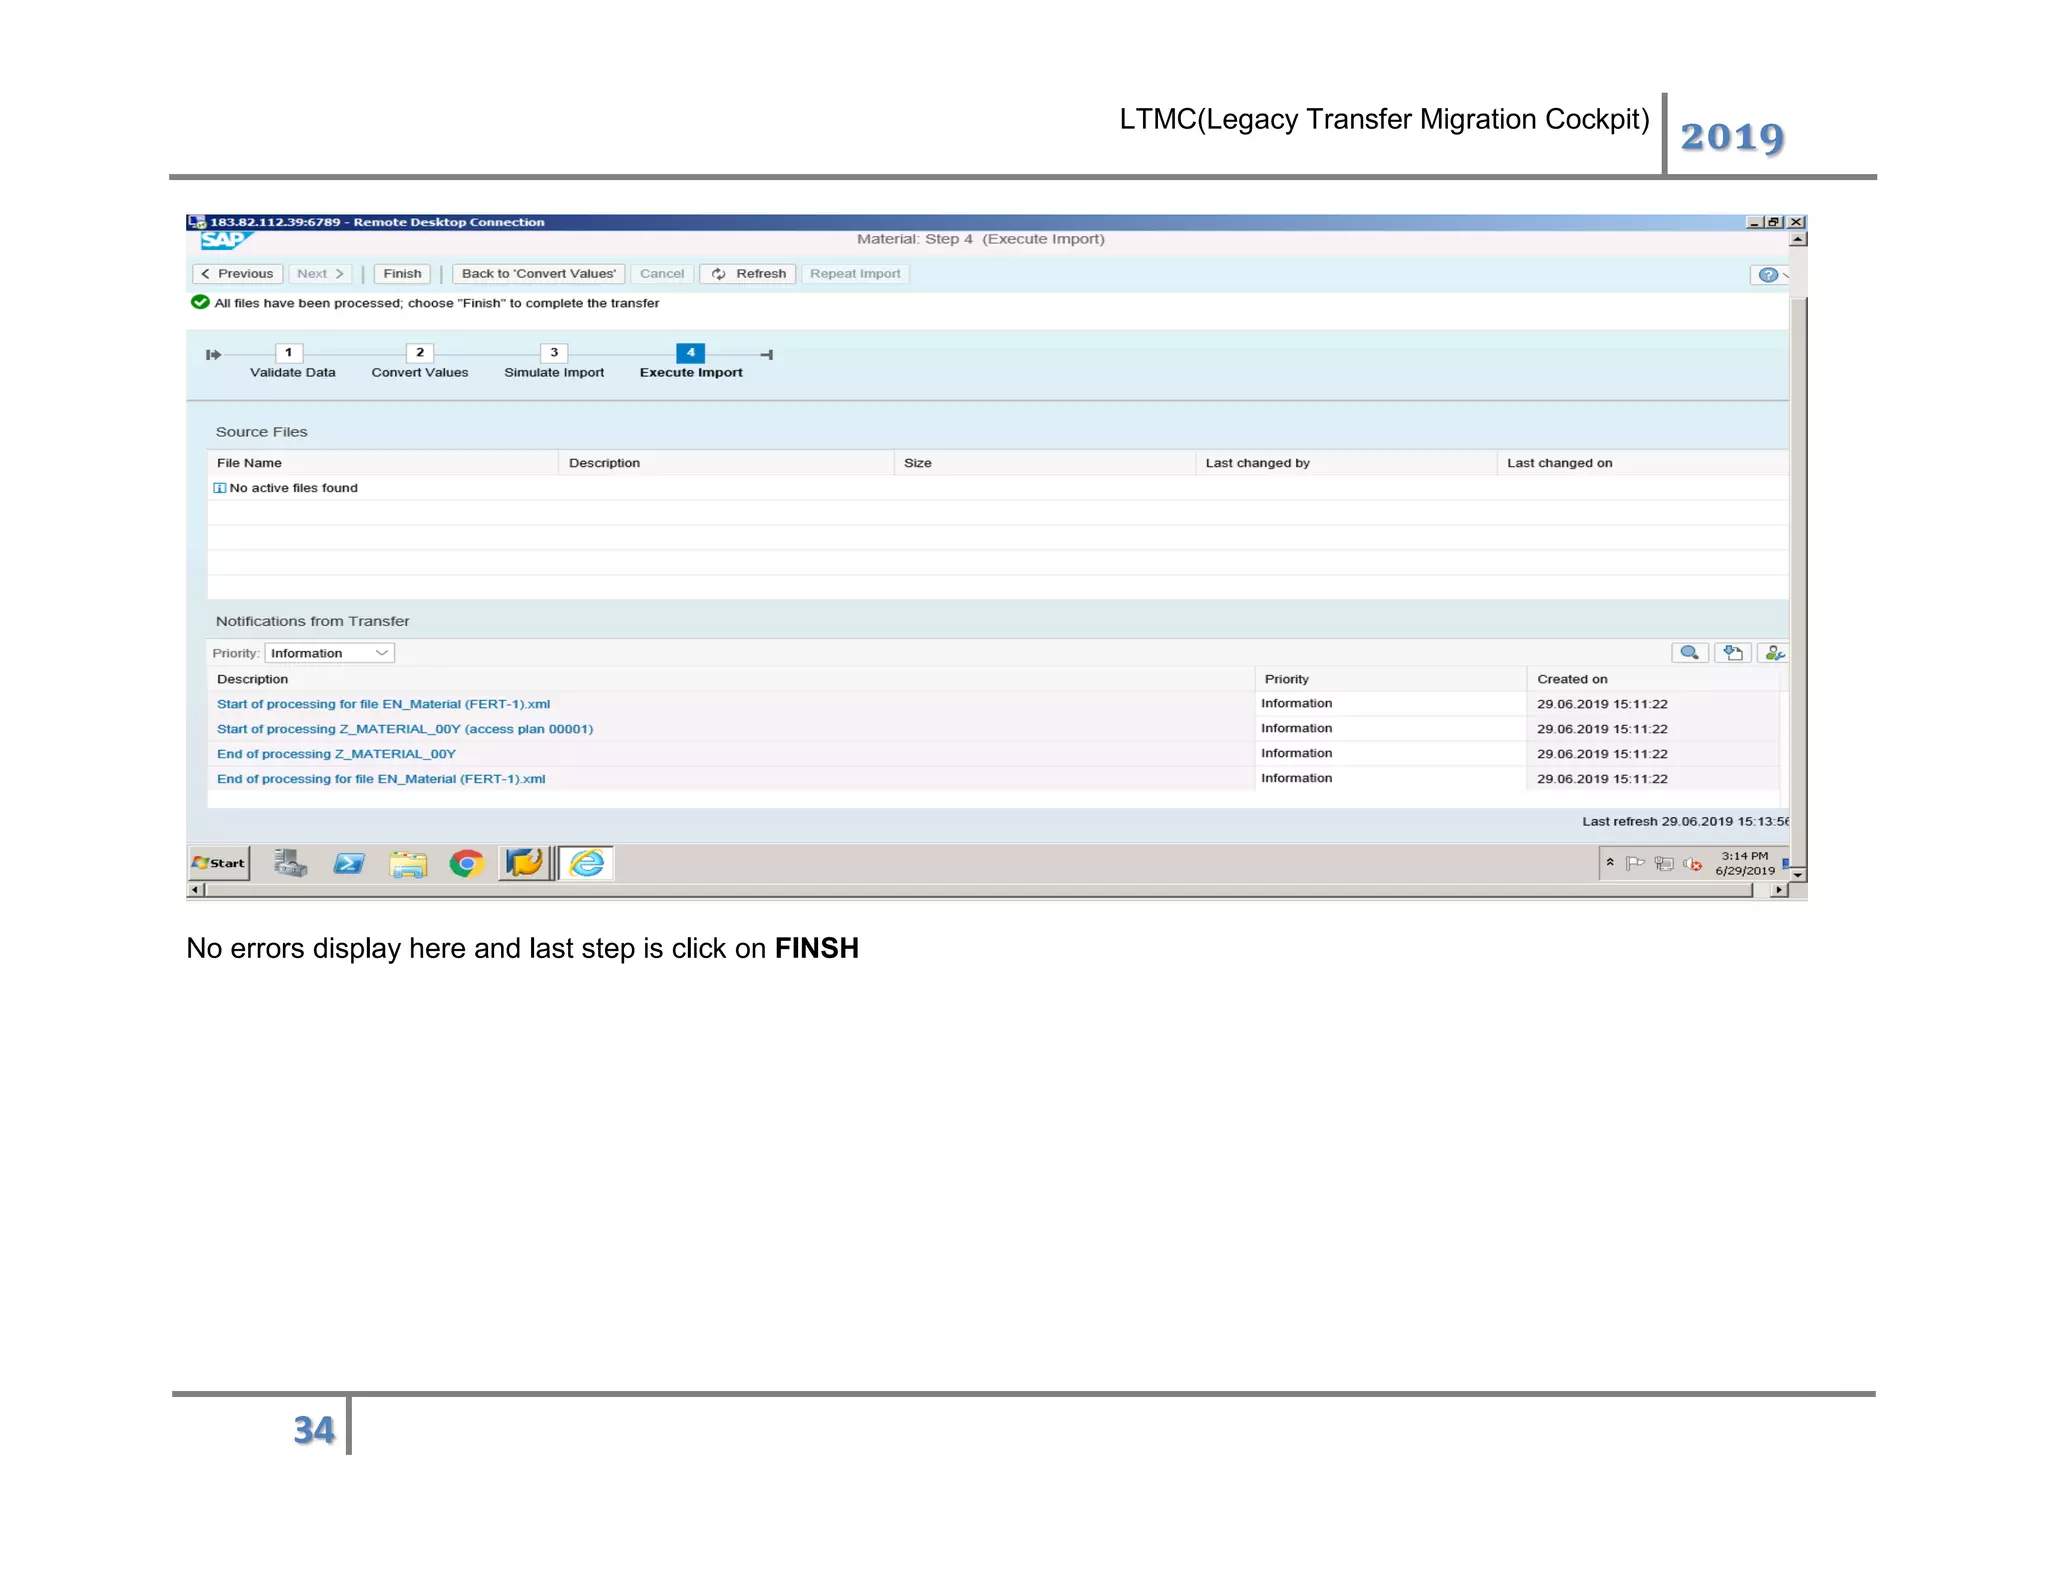The width and height of the screenshot is (2048, 1582).
Task: Click the user settings wrench icon
Action: click(x=1774, y=653)
